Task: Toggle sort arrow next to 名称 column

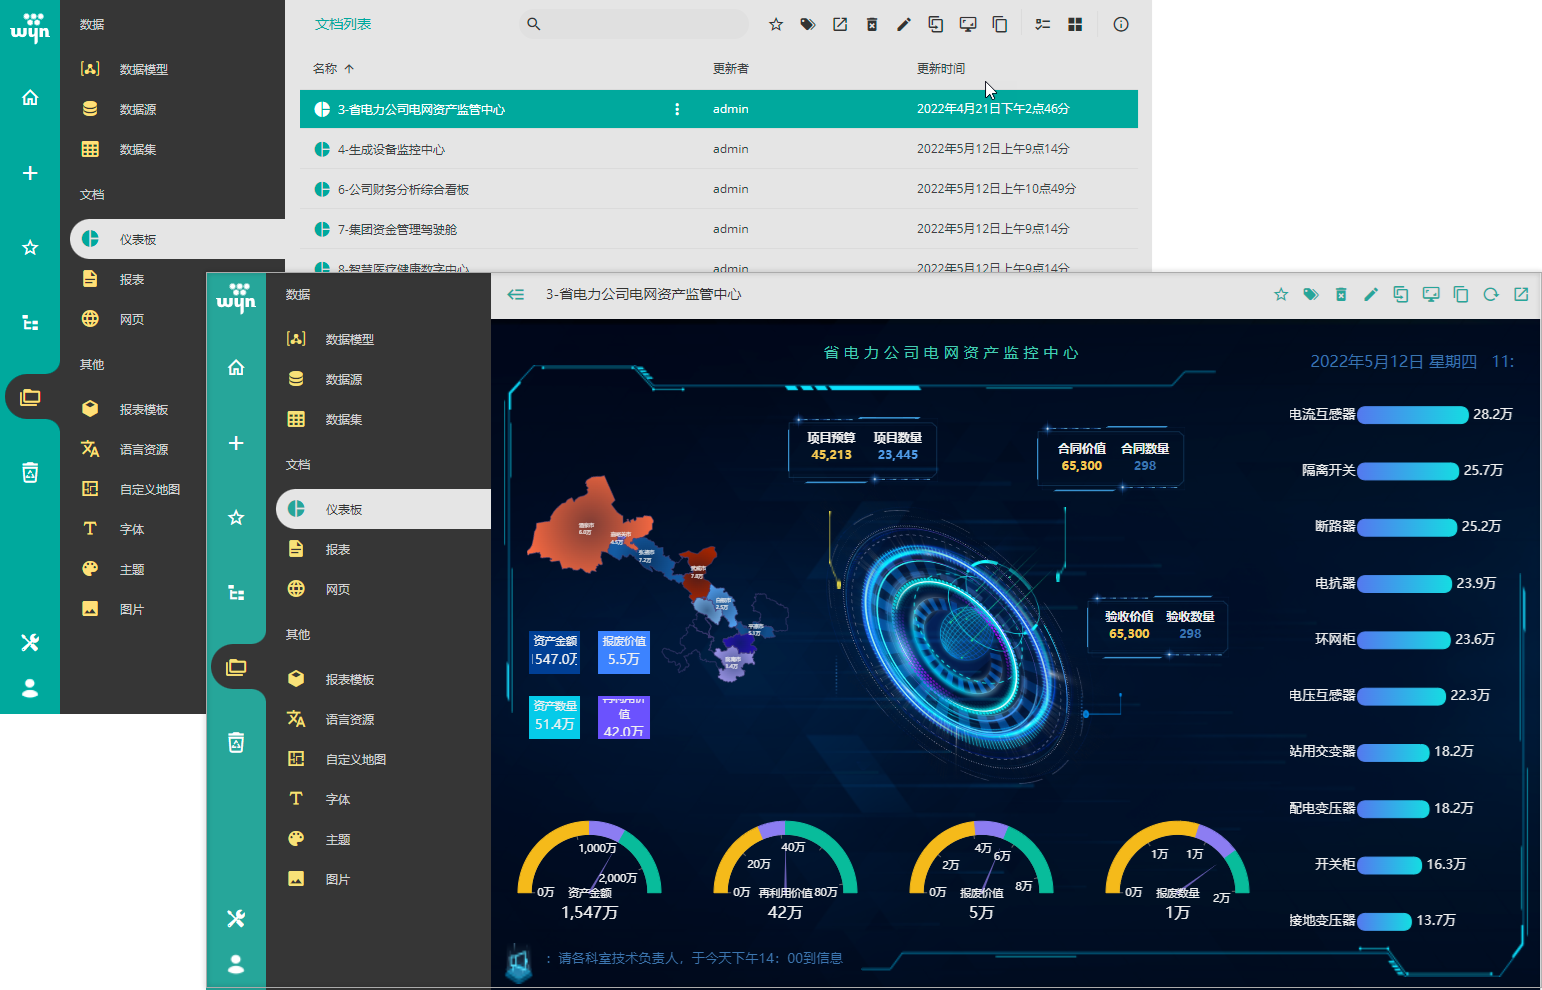Action: [x=349, y=69]
